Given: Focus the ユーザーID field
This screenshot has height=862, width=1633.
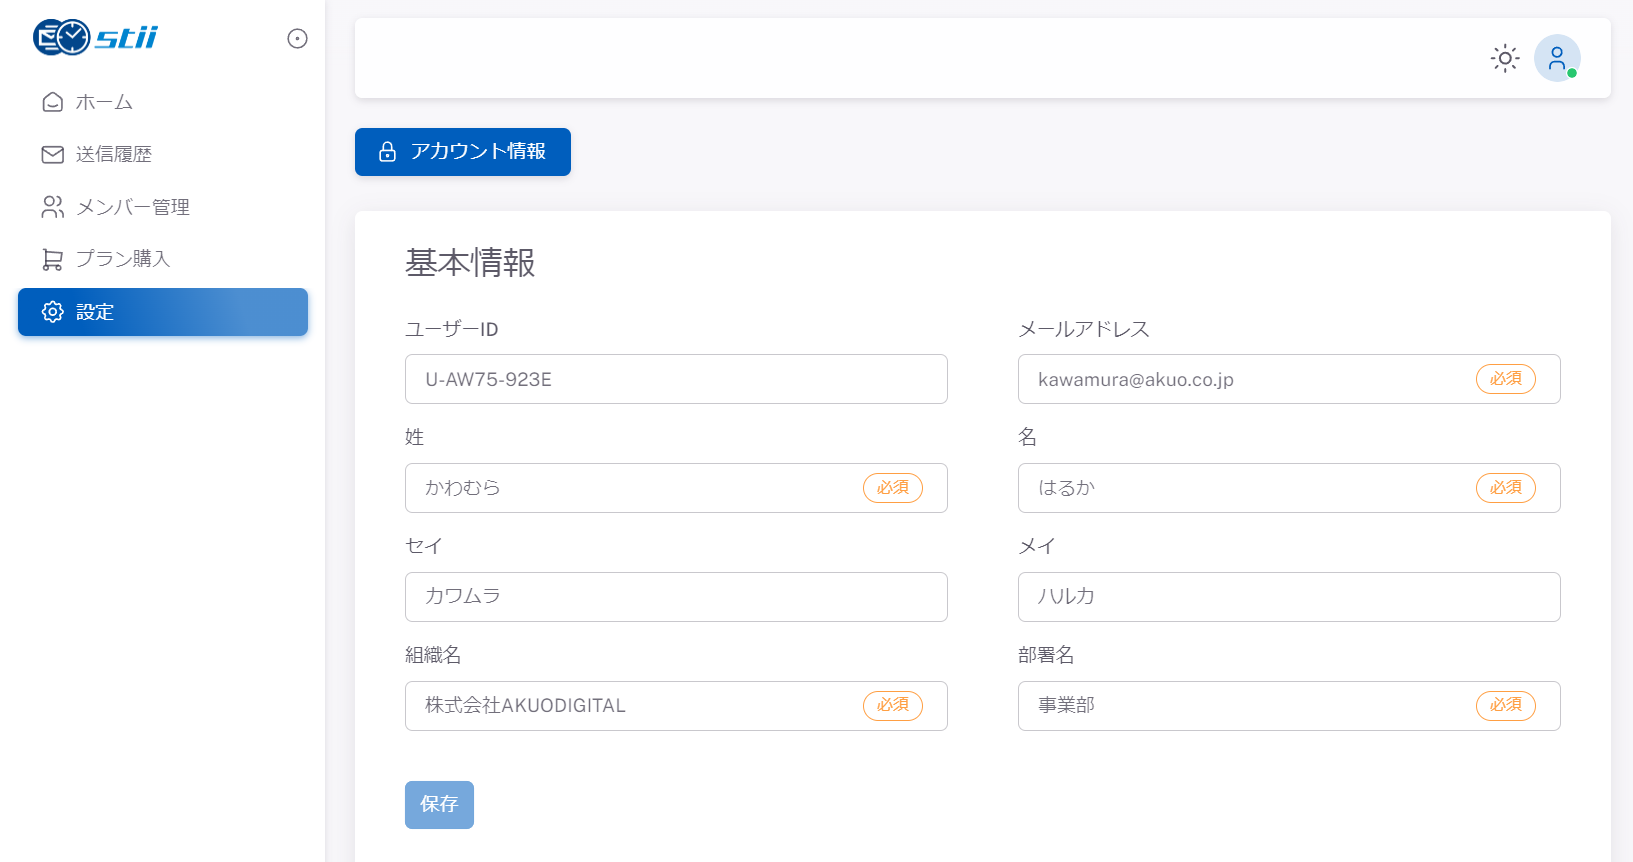Looking at the screenshot, I should pos(675,379).
